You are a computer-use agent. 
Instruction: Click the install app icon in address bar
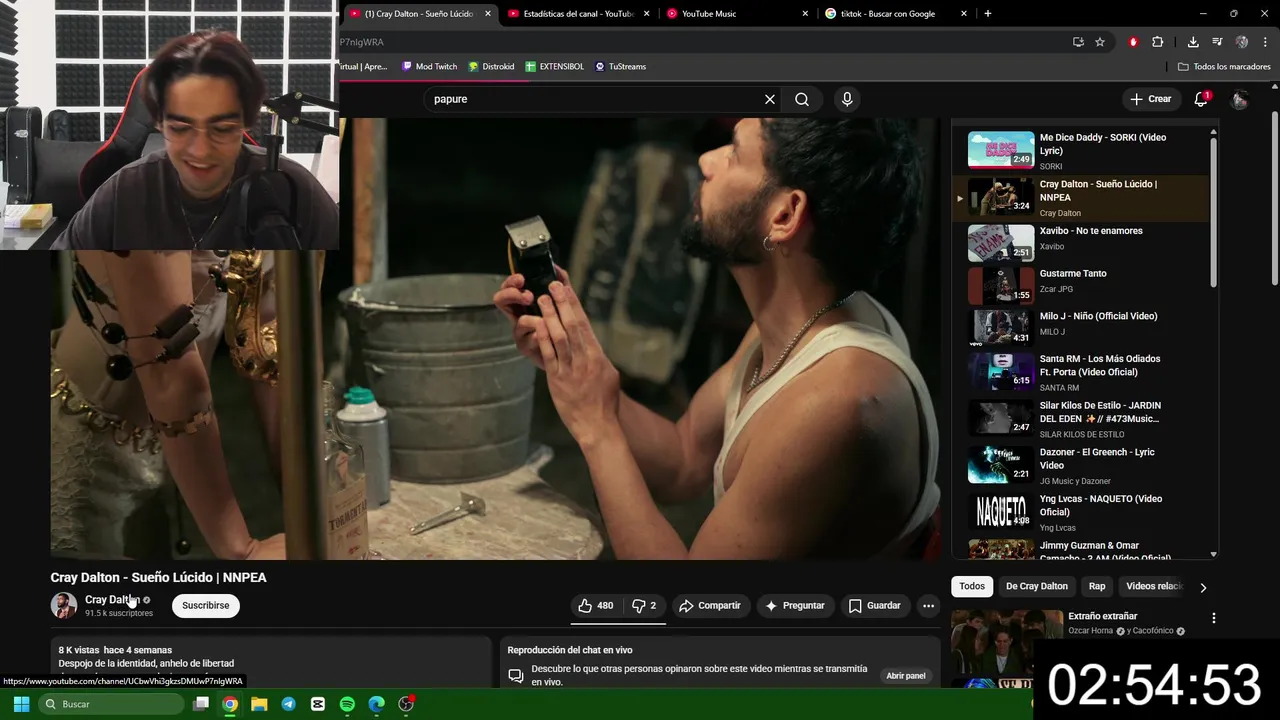(1078, 42)
